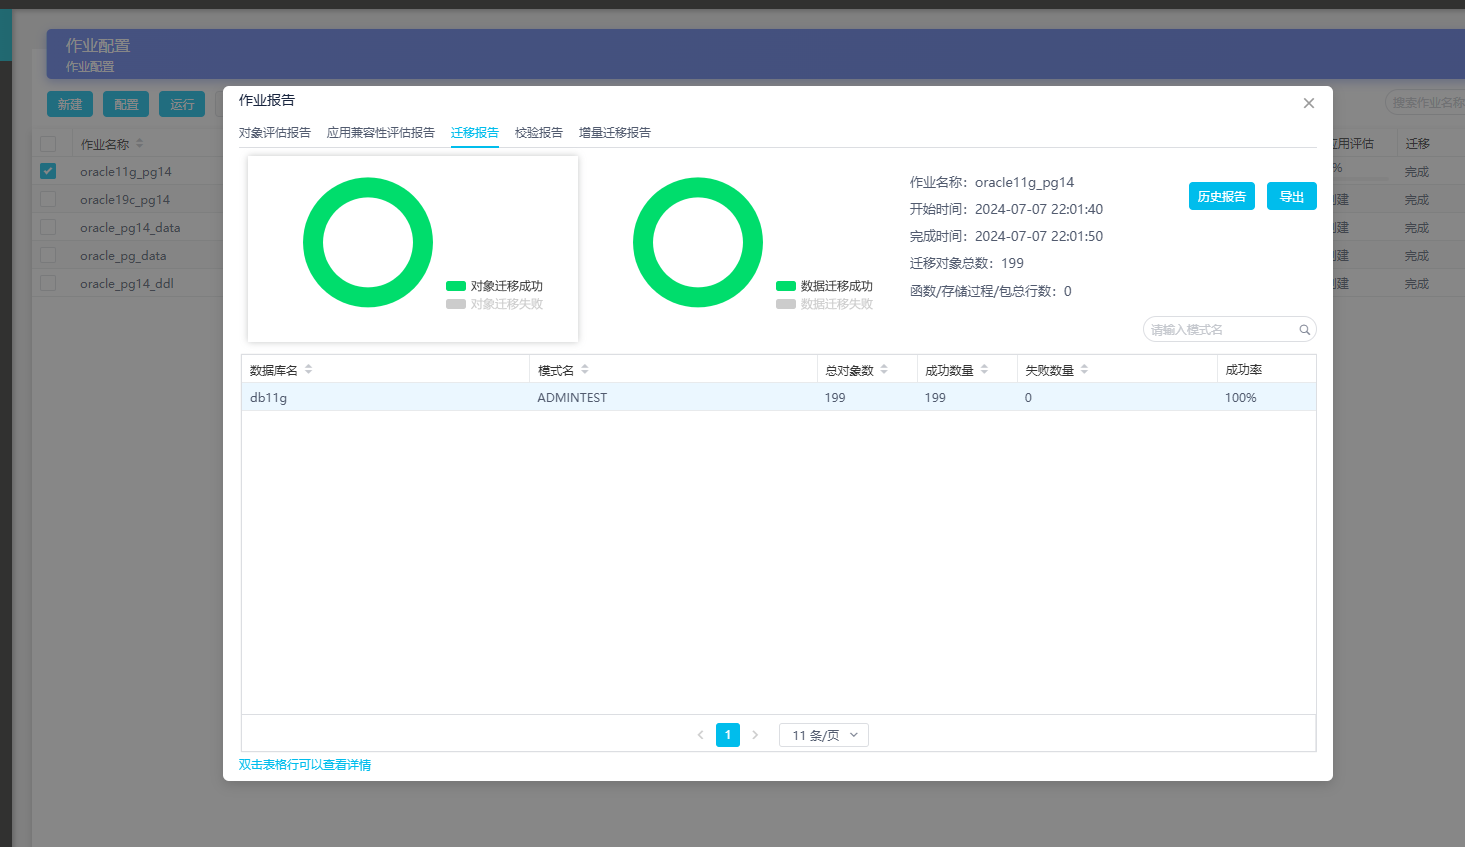Sort table by 模式名 column
The height and width of the screenshot is (847, 1465).
[x=585, y=370]
